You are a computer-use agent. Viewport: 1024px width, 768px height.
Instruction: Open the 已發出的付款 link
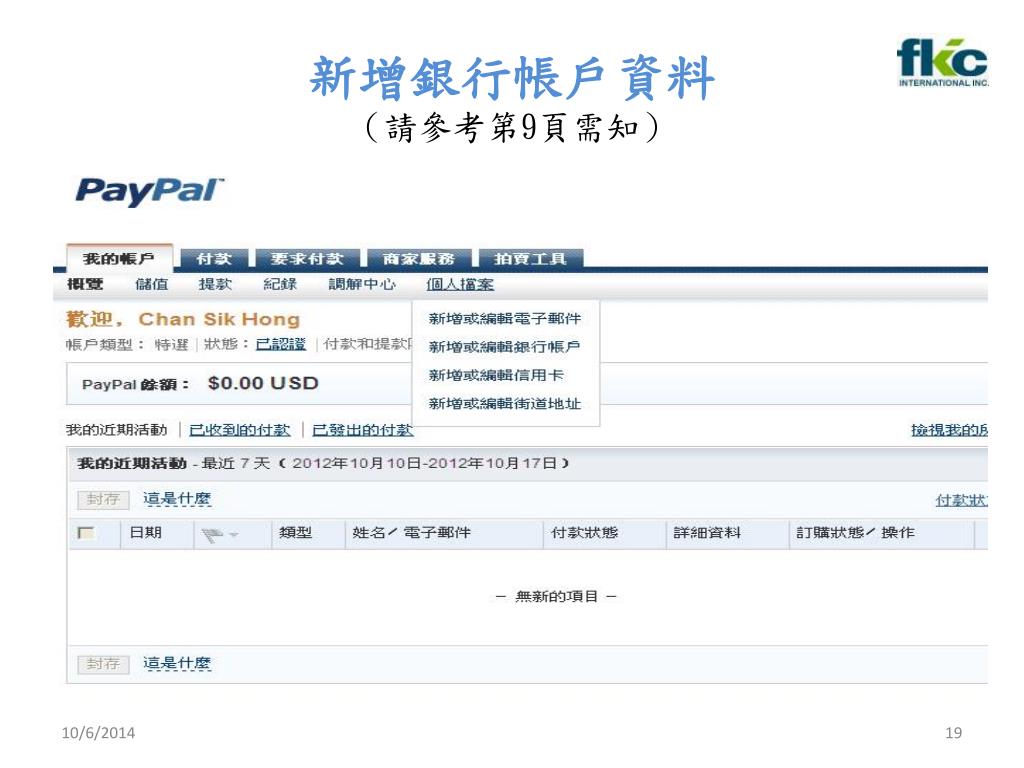(363, 430)
